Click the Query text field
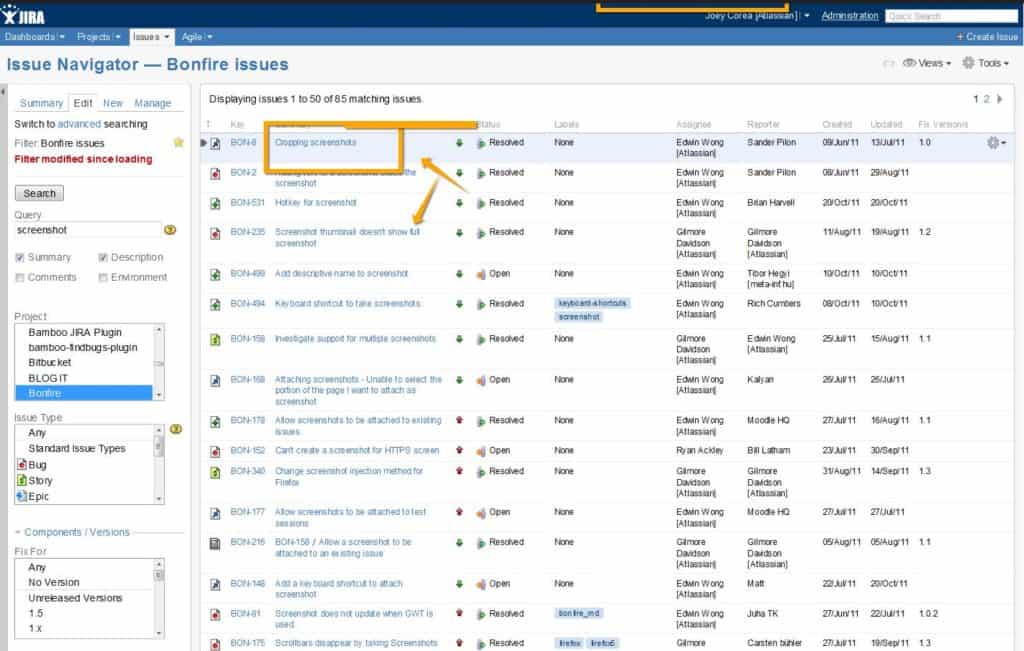The width and height of the screenshot is (1024, 651). point(88,230)
